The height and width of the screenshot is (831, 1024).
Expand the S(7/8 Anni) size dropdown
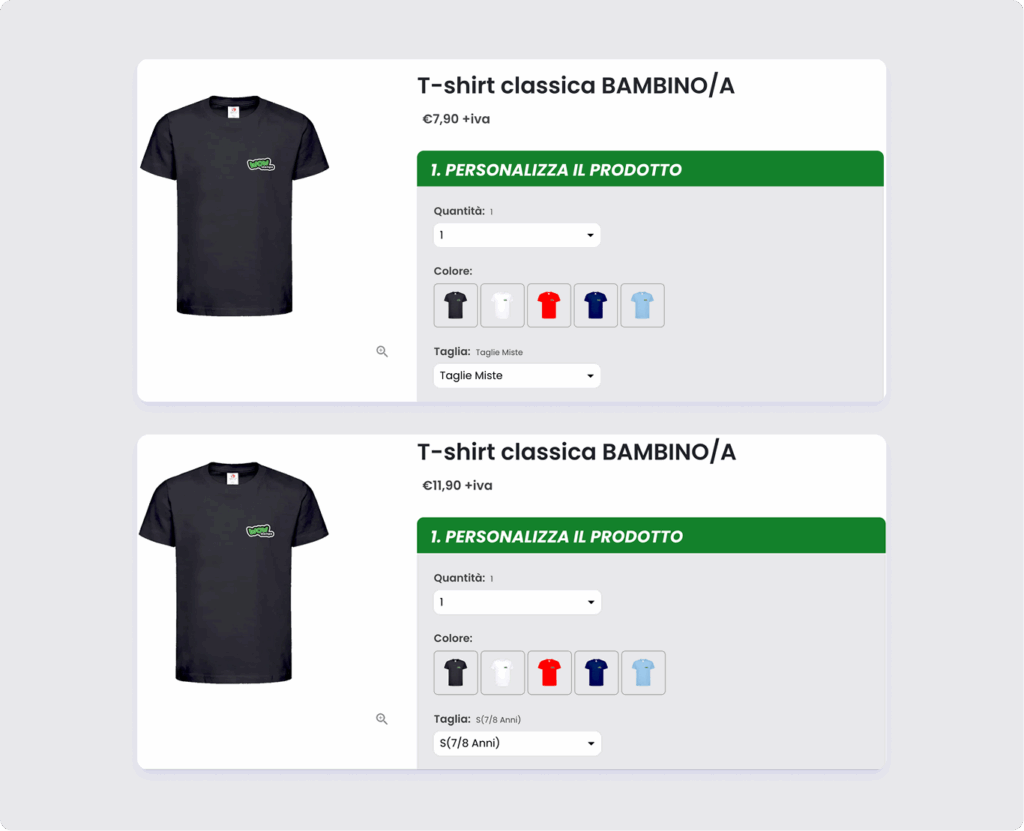point(517,743)
